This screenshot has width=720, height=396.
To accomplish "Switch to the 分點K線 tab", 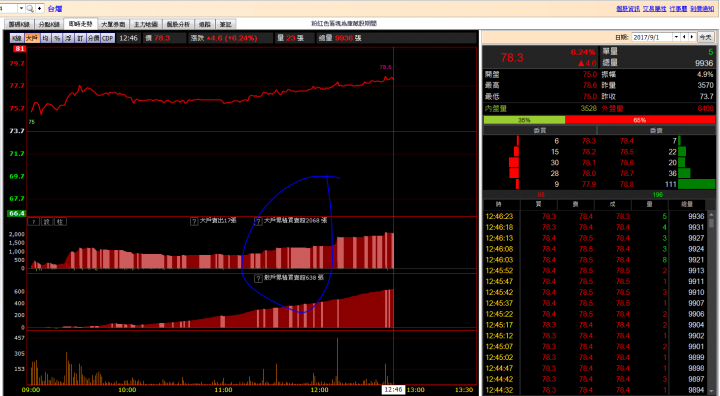I will point(49,24).
